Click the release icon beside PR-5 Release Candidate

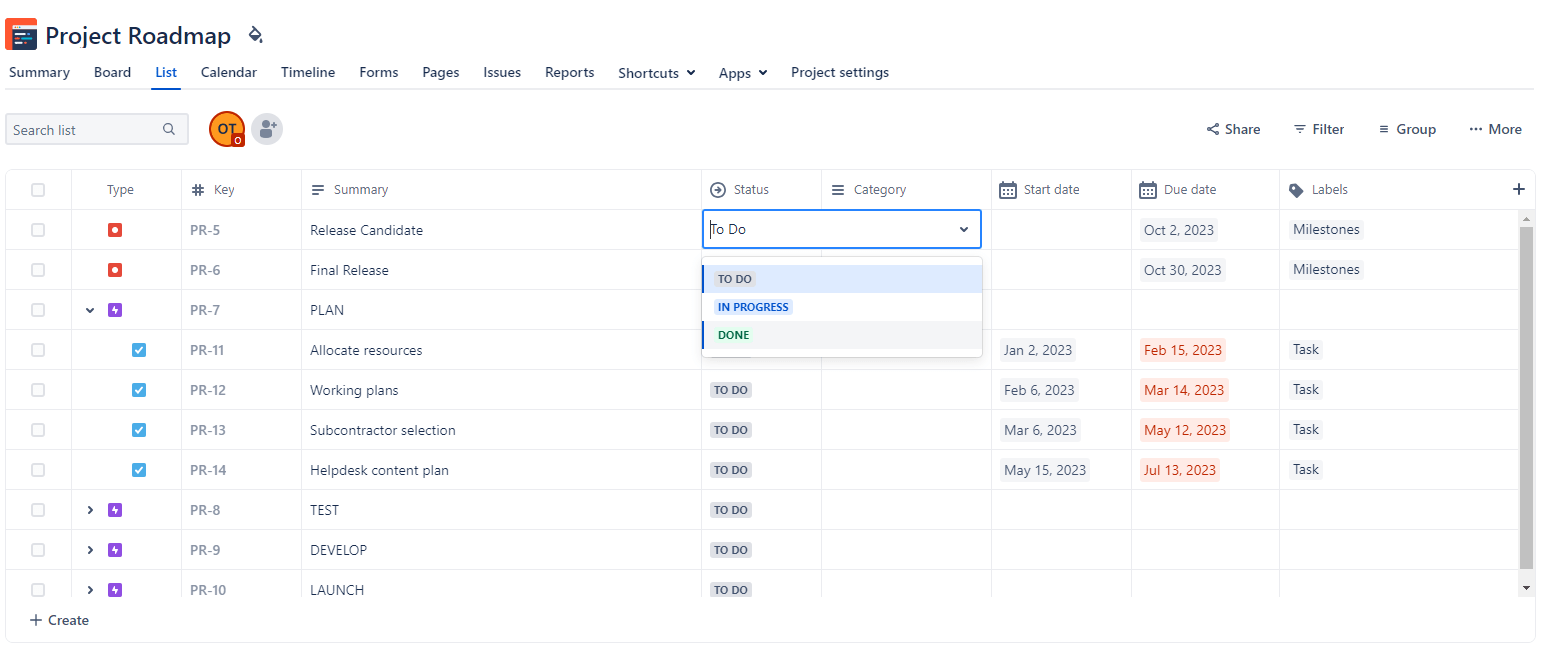click(x=114, y=229)
